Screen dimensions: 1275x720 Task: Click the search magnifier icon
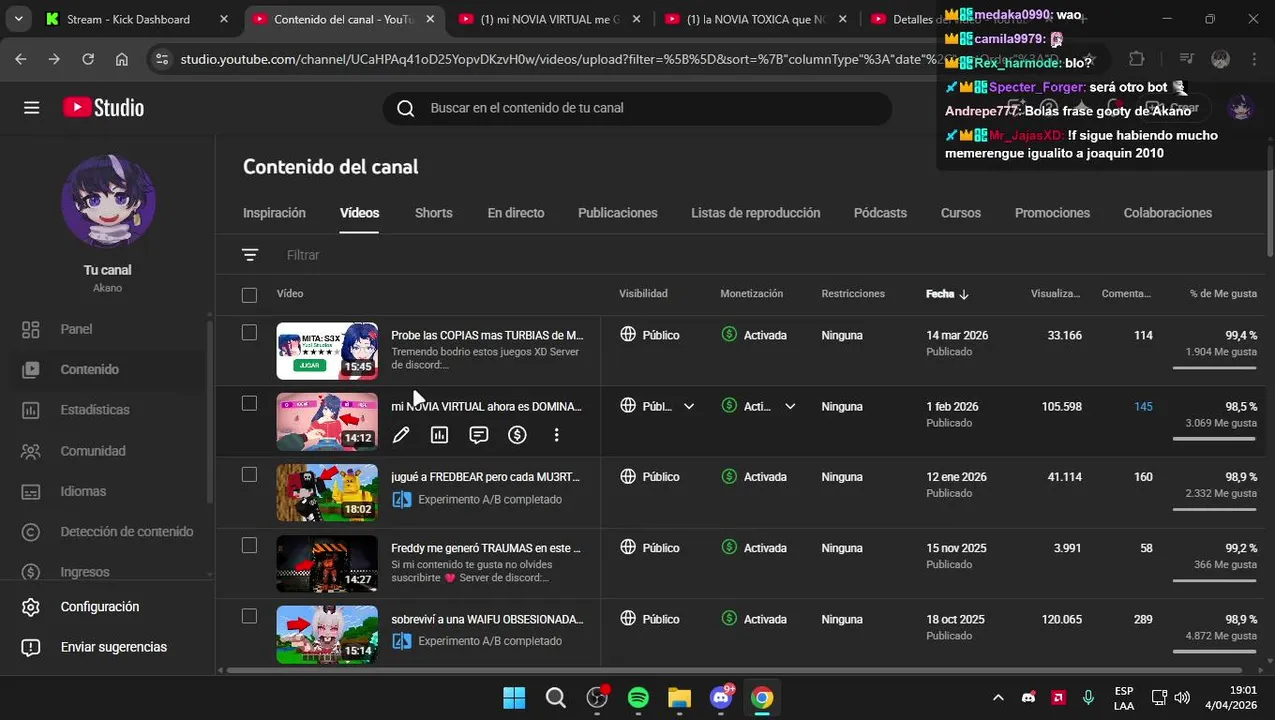pos(405,108)
